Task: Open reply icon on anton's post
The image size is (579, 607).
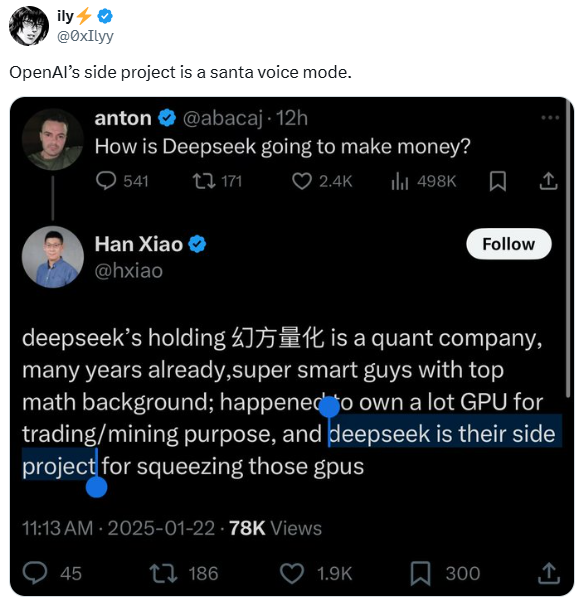Action: pyautogui.click(x=106, y=181)
